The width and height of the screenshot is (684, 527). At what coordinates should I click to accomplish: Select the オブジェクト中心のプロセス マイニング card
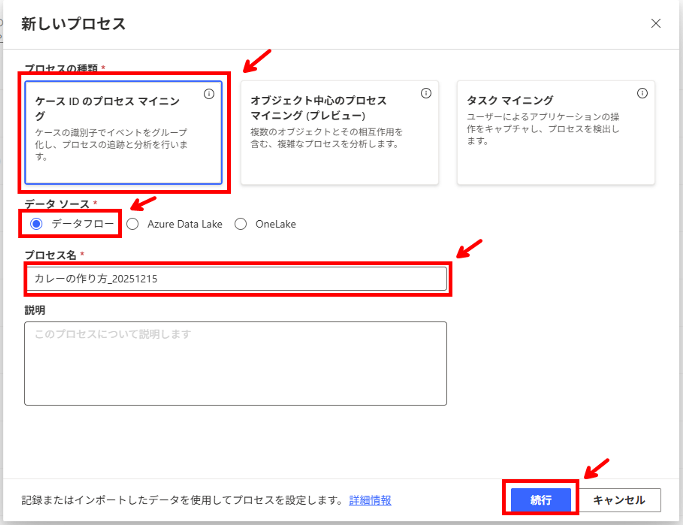click(x=339, y=133)
